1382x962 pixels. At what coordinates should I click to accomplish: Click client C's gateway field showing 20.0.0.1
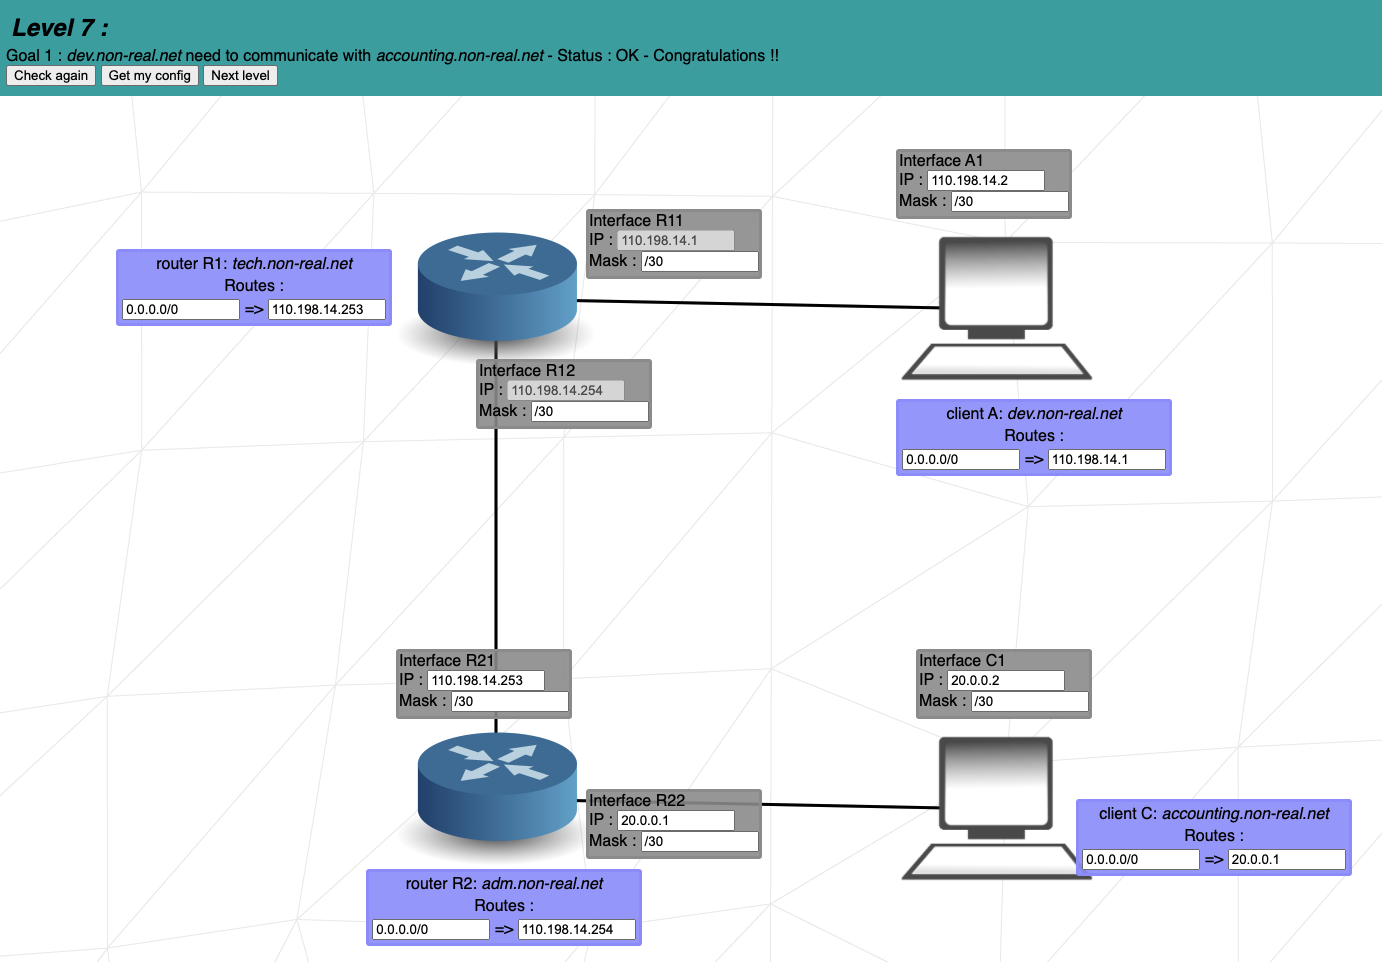click(x=1286, y=859)
